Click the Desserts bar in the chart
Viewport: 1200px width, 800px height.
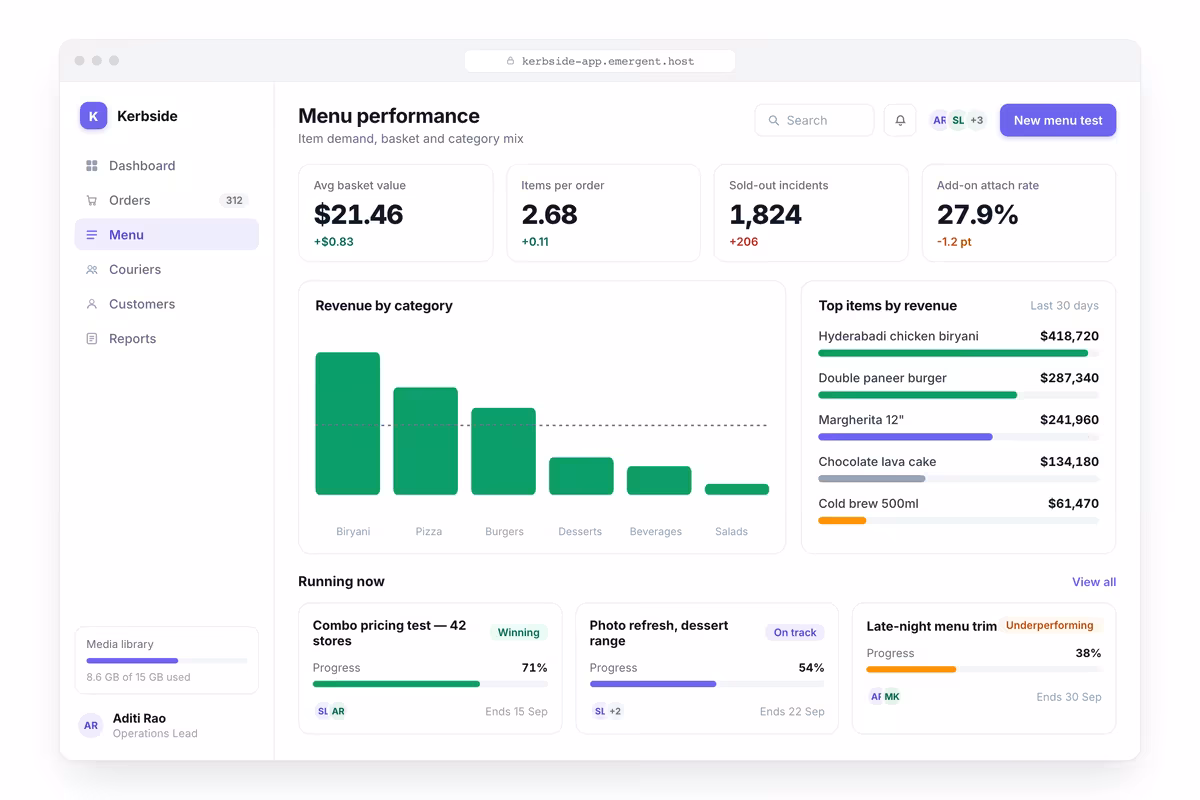[581, 476]
